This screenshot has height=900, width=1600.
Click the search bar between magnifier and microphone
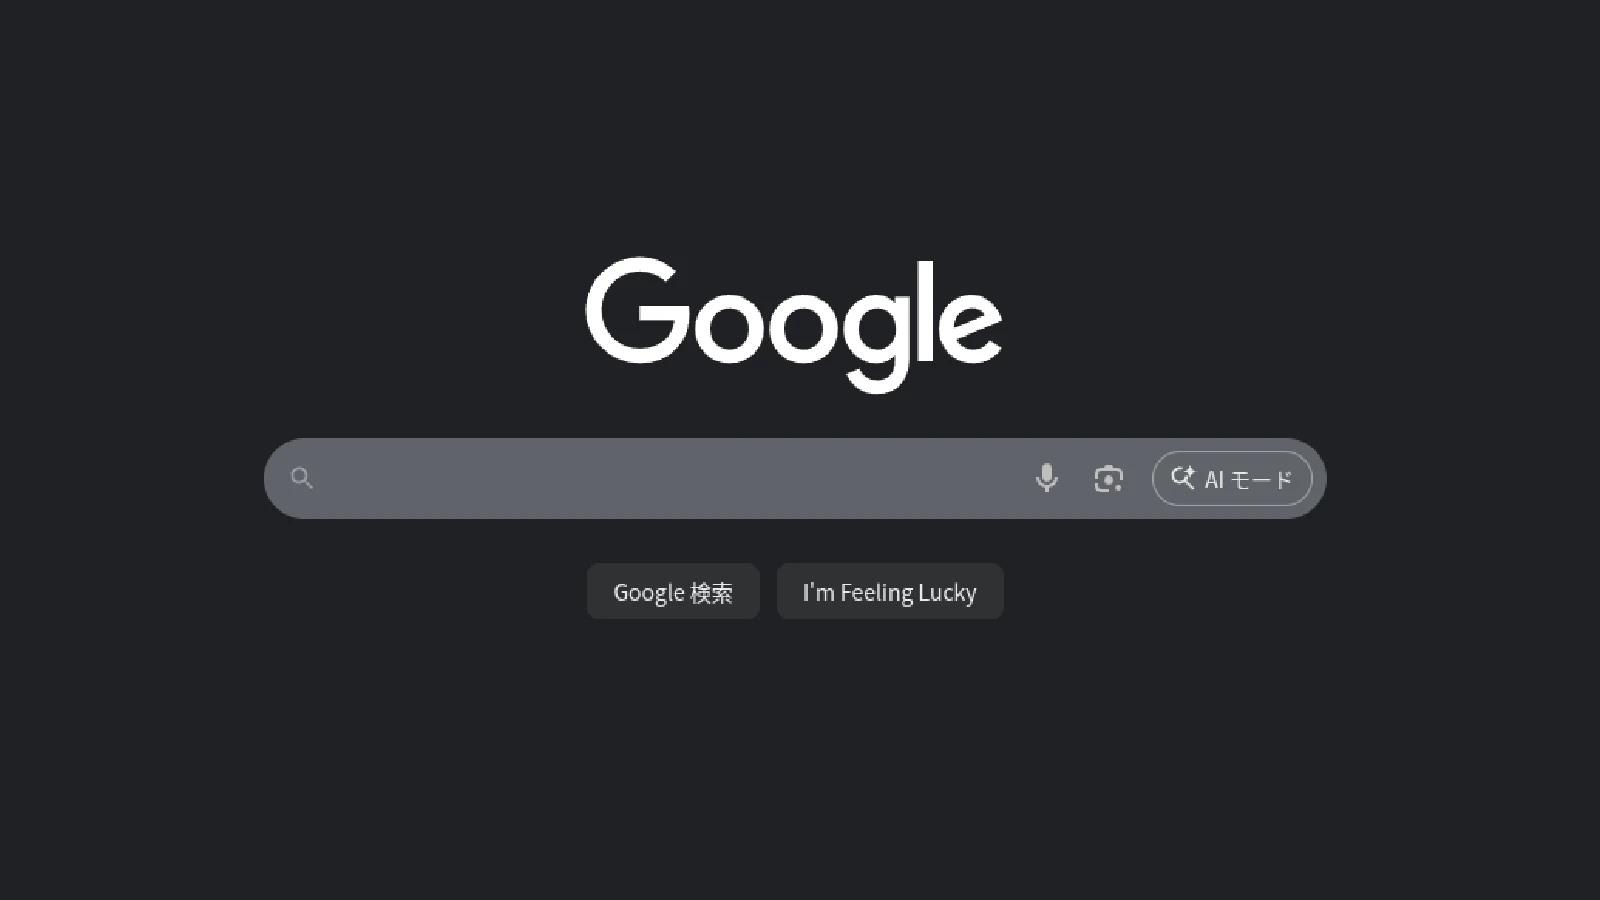670,478
